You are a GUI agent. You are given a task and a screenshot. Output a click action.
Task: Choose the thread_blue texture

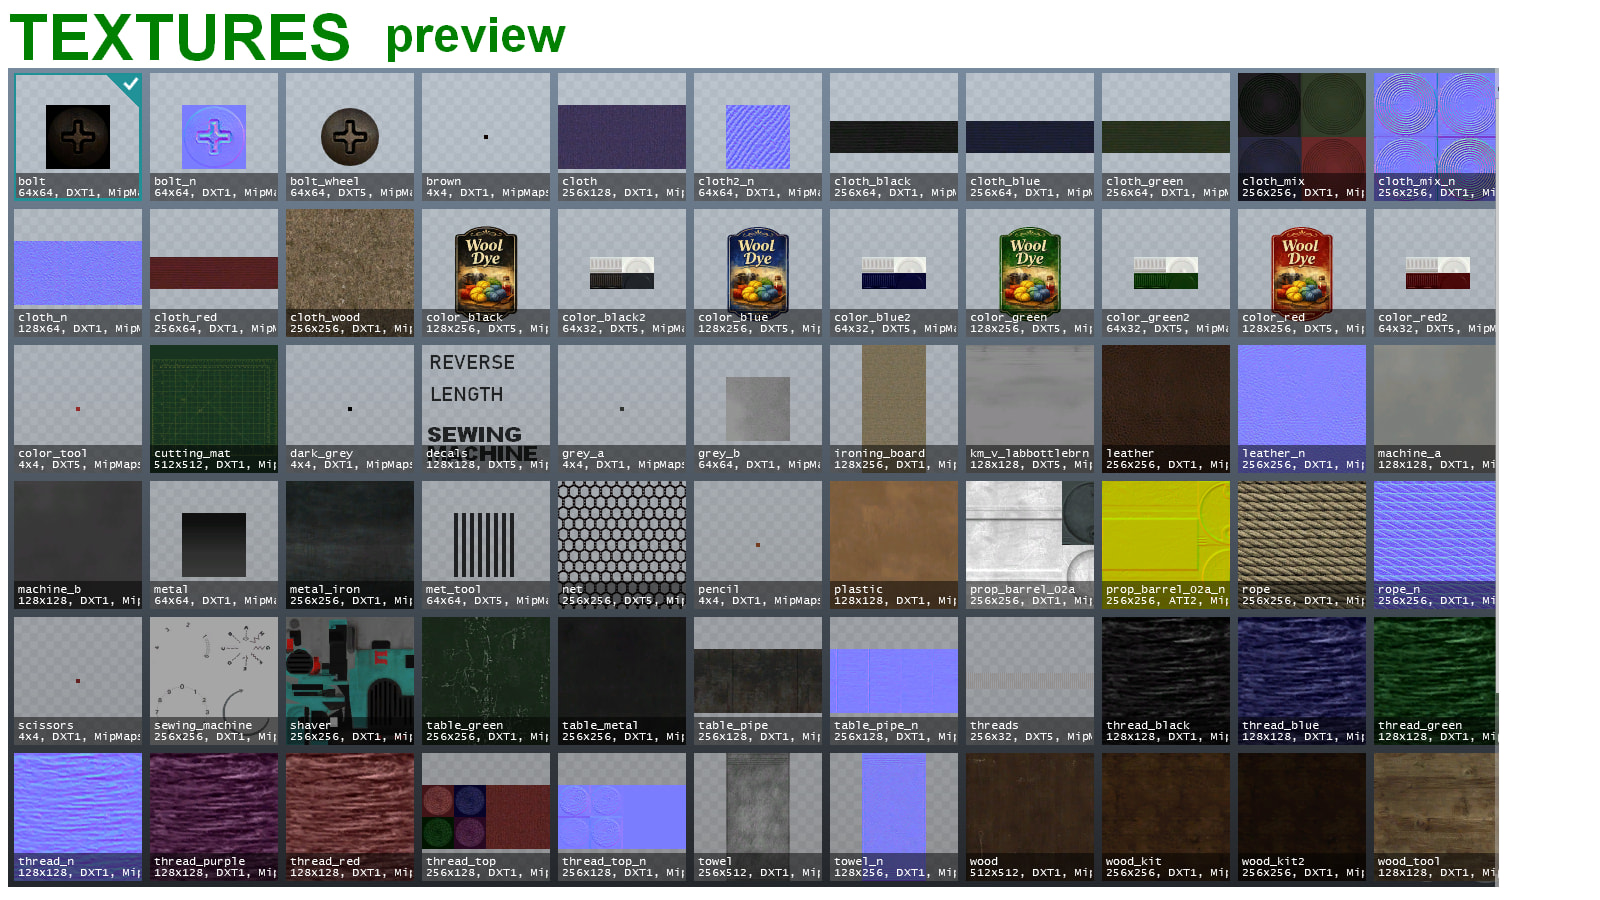click(x=1302, y=681)
